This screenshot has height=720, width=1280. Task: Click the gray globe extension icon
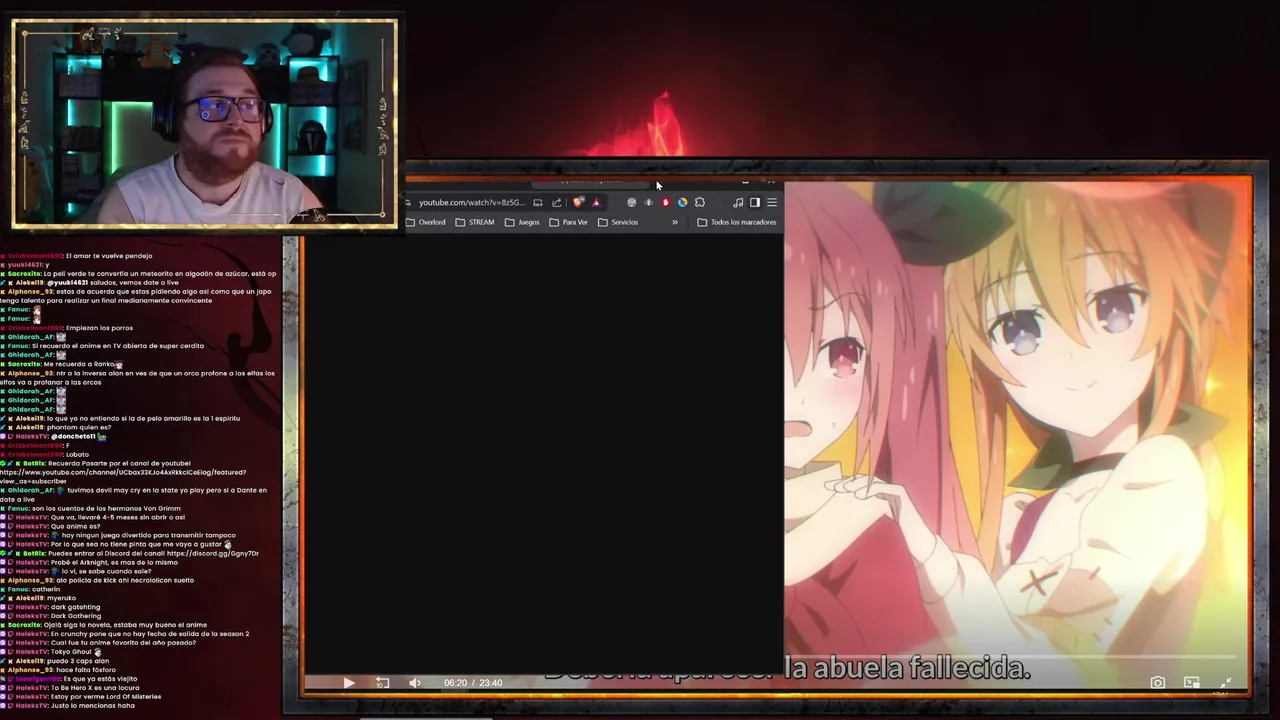(631, 203)
